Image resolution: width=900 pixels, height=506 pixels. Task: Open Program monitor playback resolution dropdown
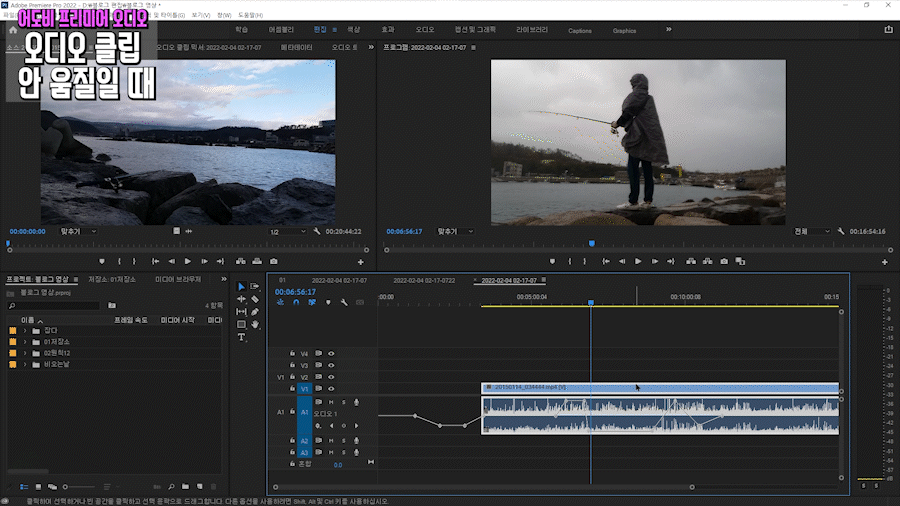(x=812, y=231)
